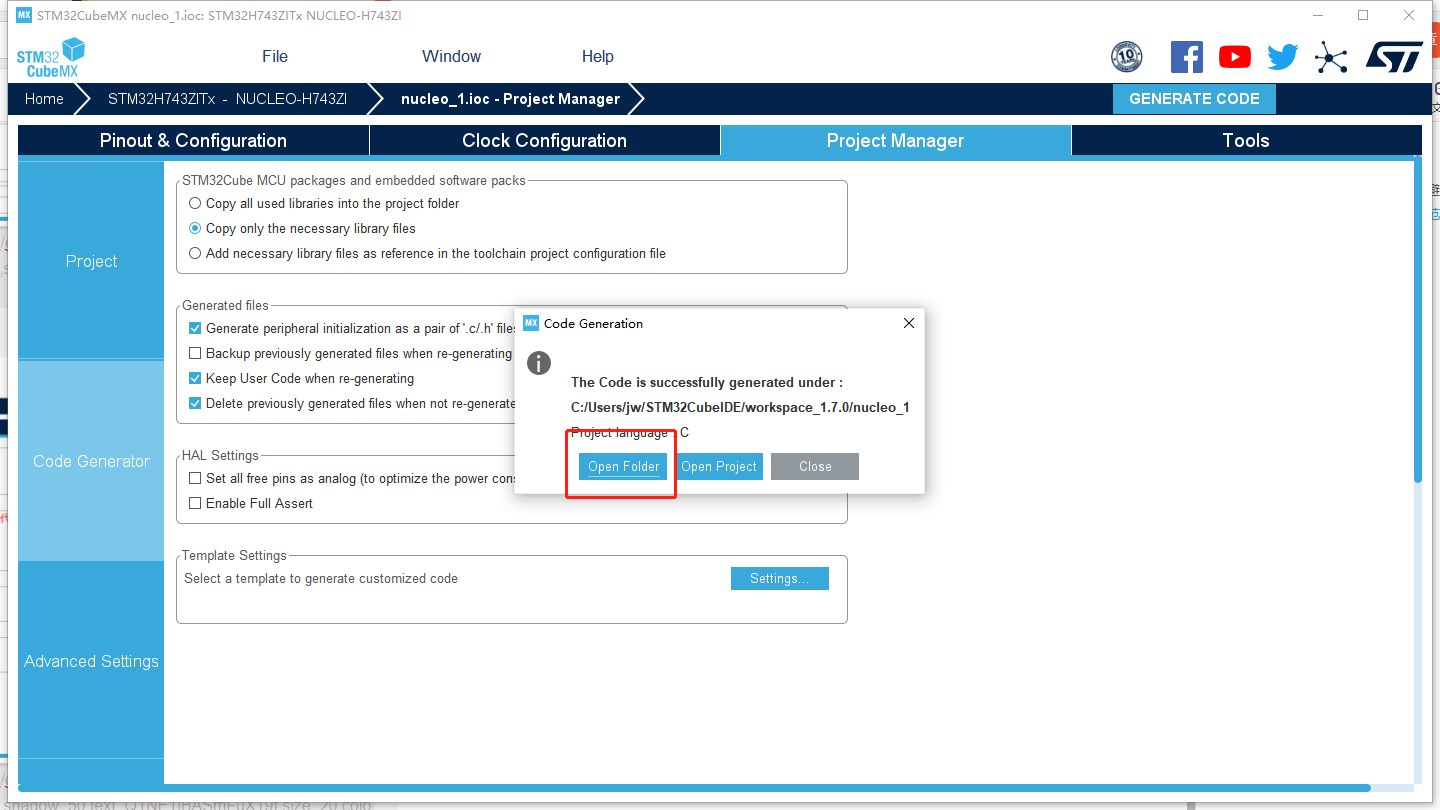1440x810 pixels.
Task: Open template Settings... button
Action: click(x=780, y=578)
